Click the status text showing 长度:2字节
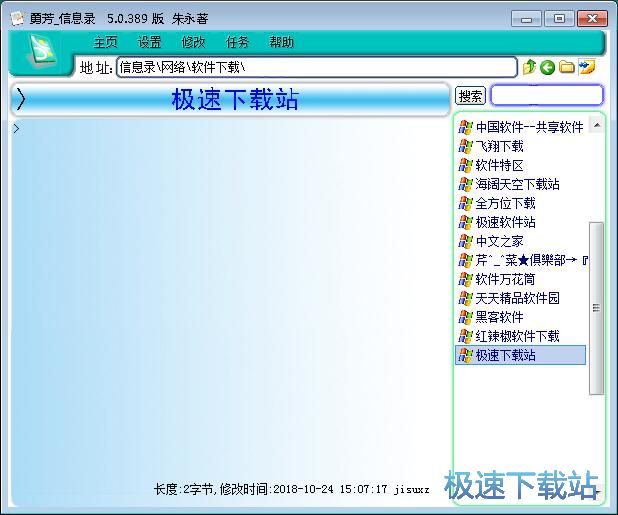The image size is (618, 515). click(291, 489)
